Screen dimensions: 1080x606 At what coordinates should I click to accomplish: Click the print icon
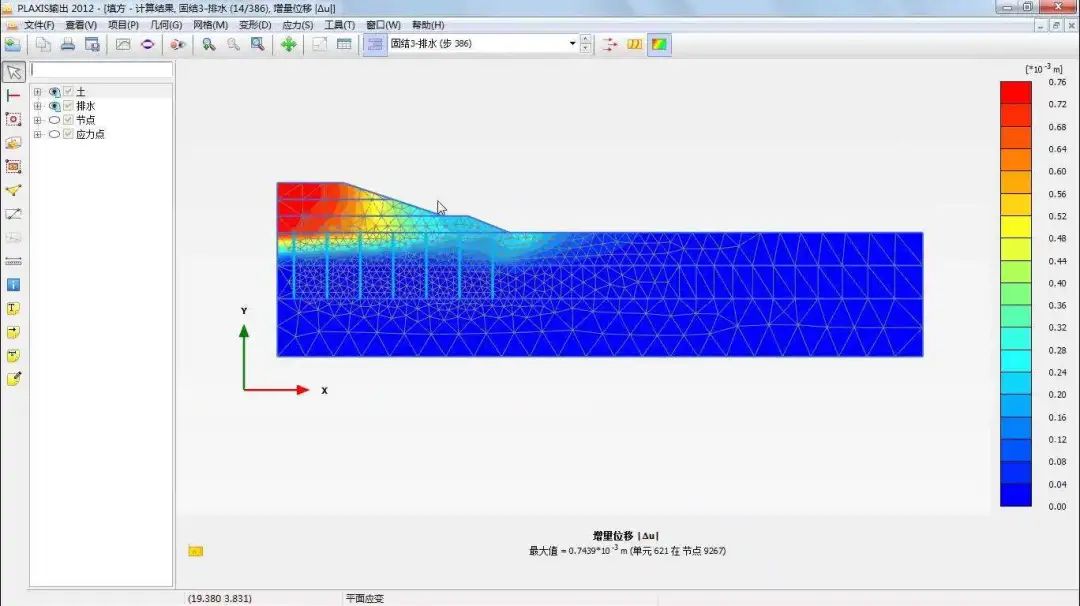68,44
